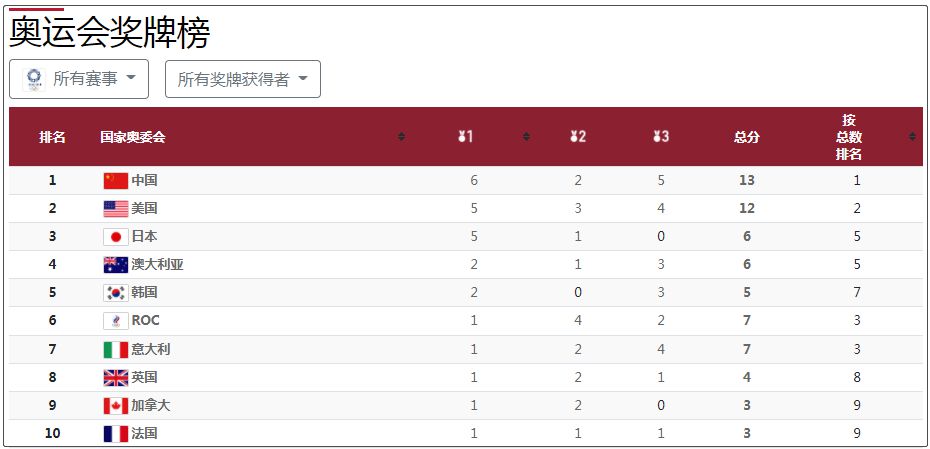Image resolution: width=930 pixels, height=449 pixels.
Task: Click the Japan flag icon
Action: [116, 237]
